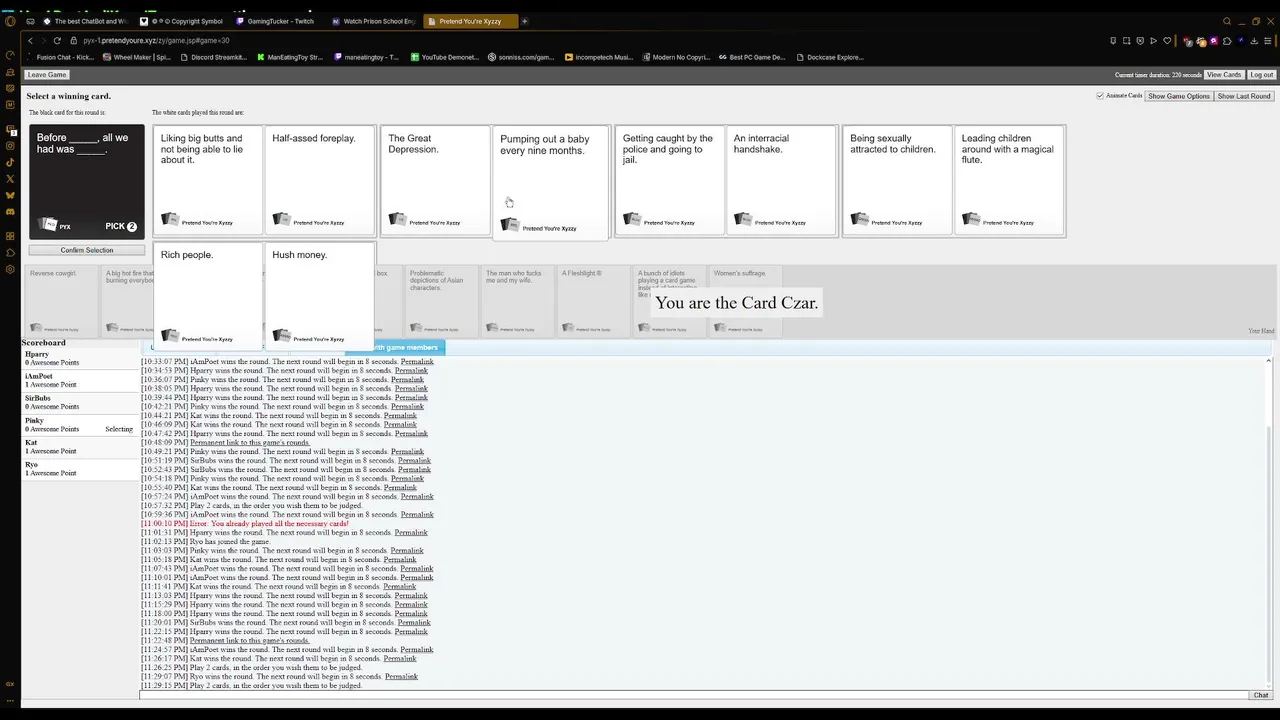Open sidebar settings gear icon

10,269
